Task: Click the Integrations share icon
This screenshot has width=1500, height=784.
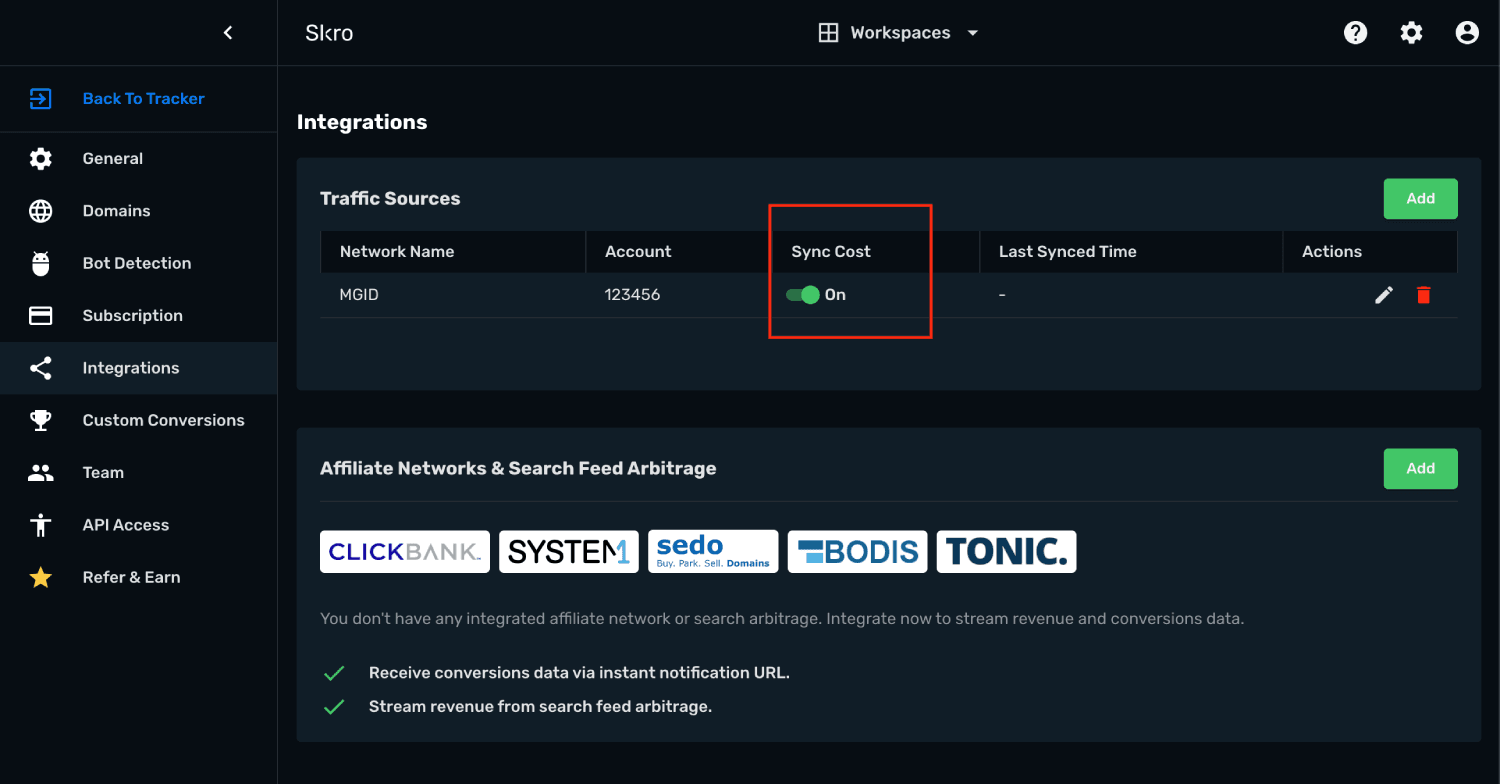Action: click(40, 368)
